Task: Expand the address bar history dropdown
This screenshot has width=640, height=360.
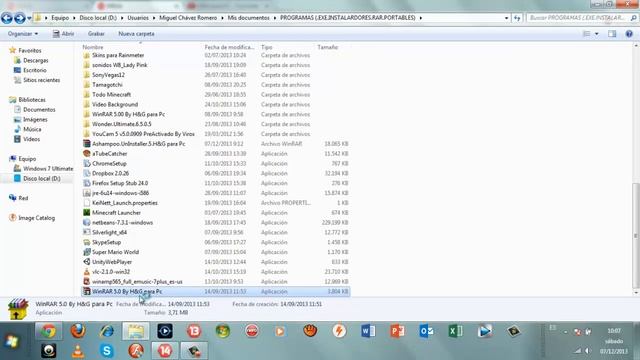Action: [507, 18]
